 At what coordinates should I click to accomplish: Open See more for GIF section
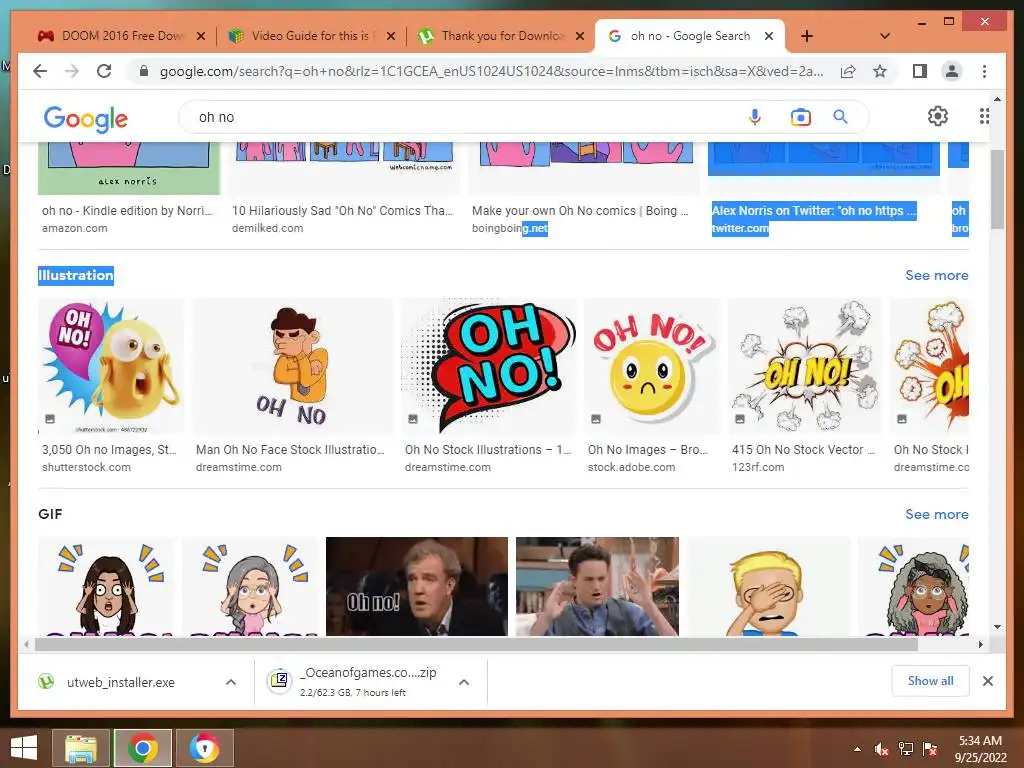pos(936,514)
